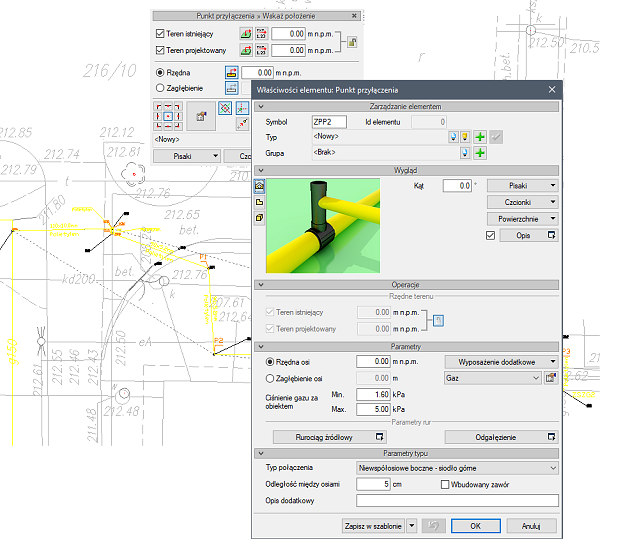Image resolution: width=620 pixels, height=560 pixels.
Task: Collapse the Wygląd section
Action: [x=261, y=170]
